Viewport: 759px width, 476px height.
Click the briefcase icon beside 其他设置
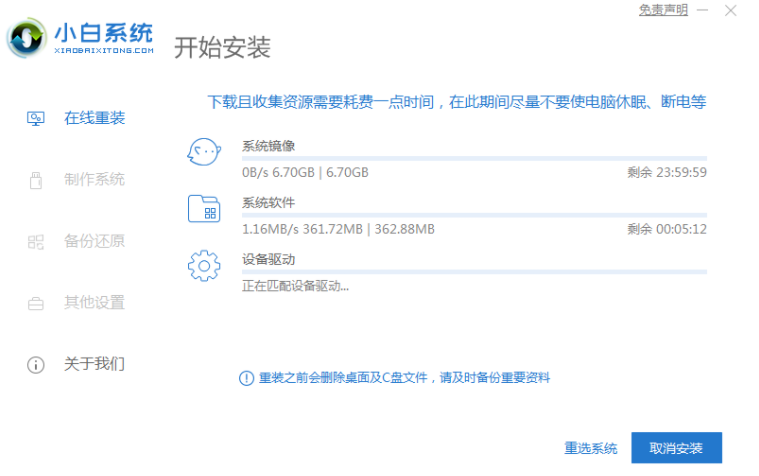[x=36, y=302]
